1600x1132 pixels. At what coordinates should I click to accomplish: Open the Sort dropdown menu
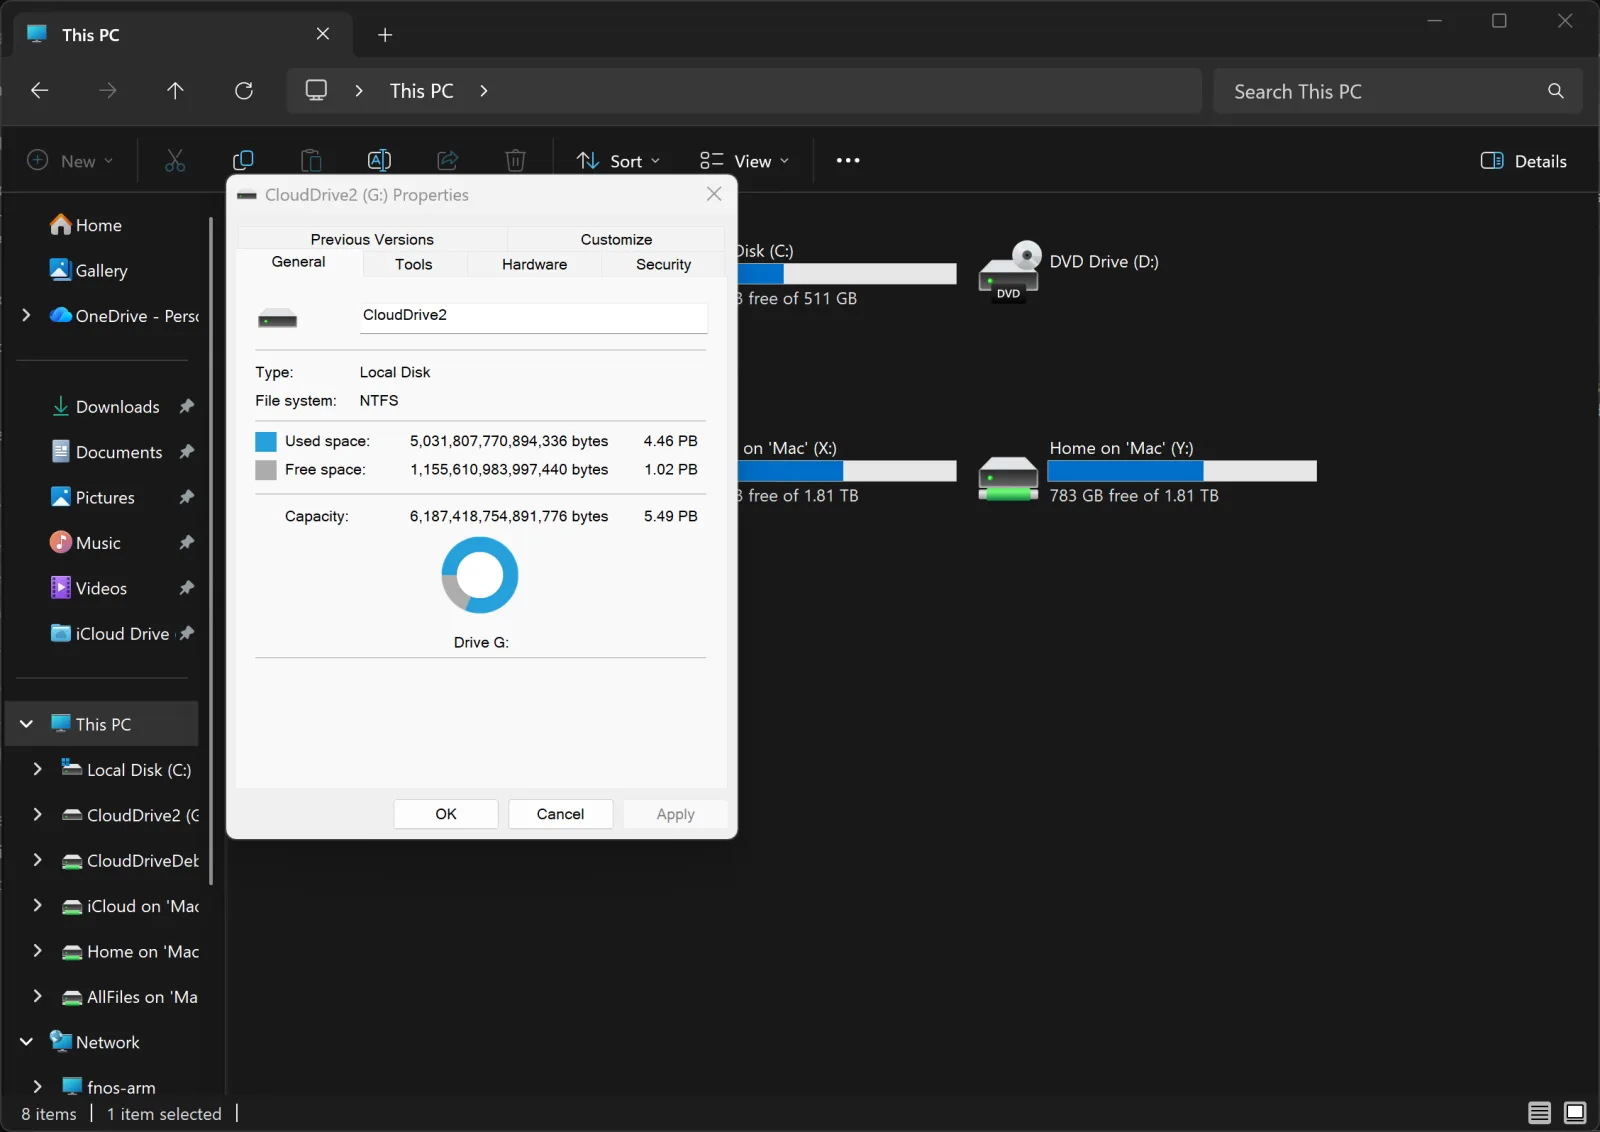click(618, 161)
